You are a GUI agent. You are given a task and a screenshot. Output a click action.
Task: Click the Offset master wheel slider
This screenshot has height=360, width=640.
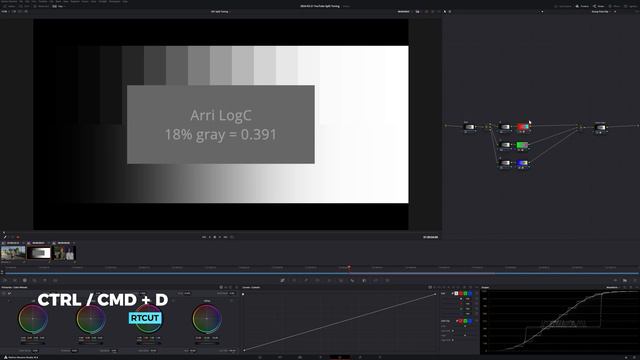207,343
